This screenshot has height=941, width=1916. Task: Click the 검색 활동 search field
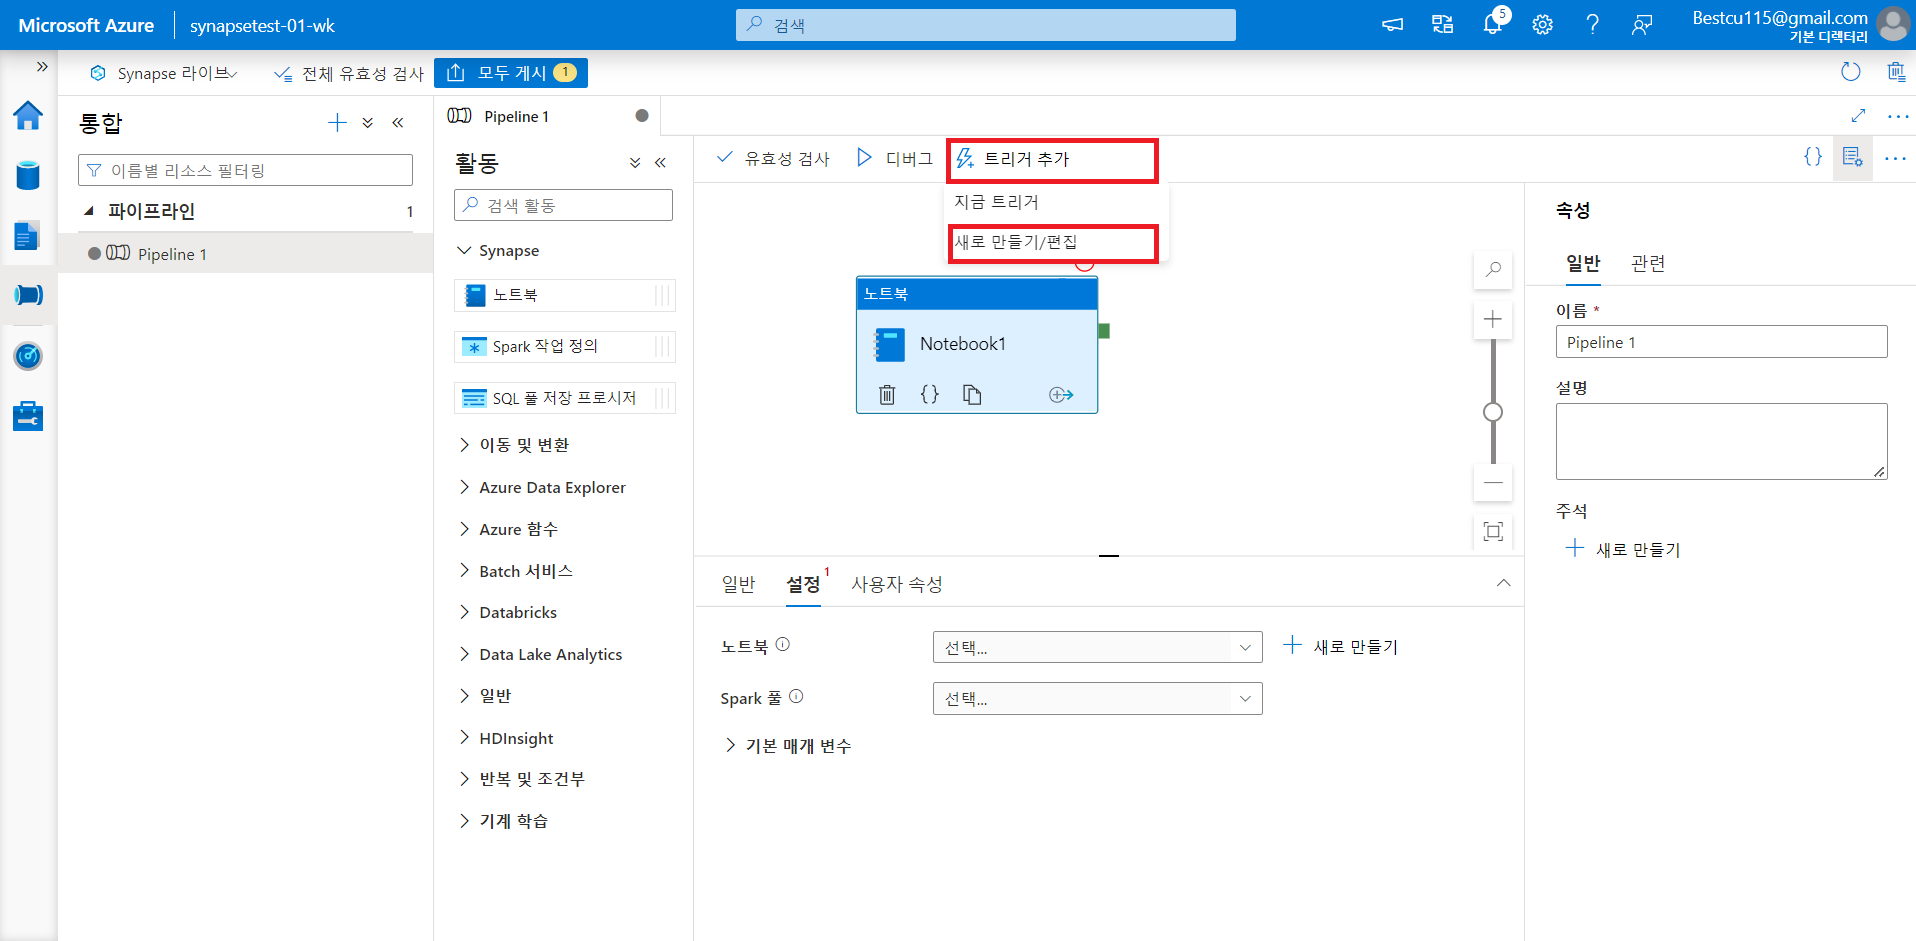pyautogui.click(x=563, y=205)
